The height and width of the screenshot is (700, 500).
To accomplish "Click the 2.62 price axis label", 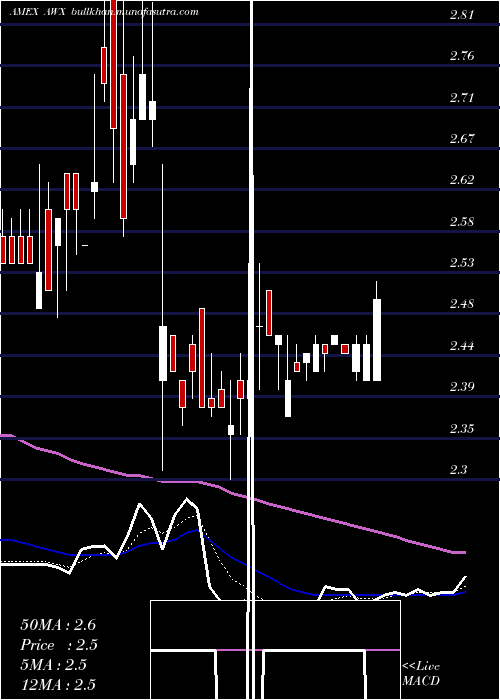I will [x=462, y=180].
